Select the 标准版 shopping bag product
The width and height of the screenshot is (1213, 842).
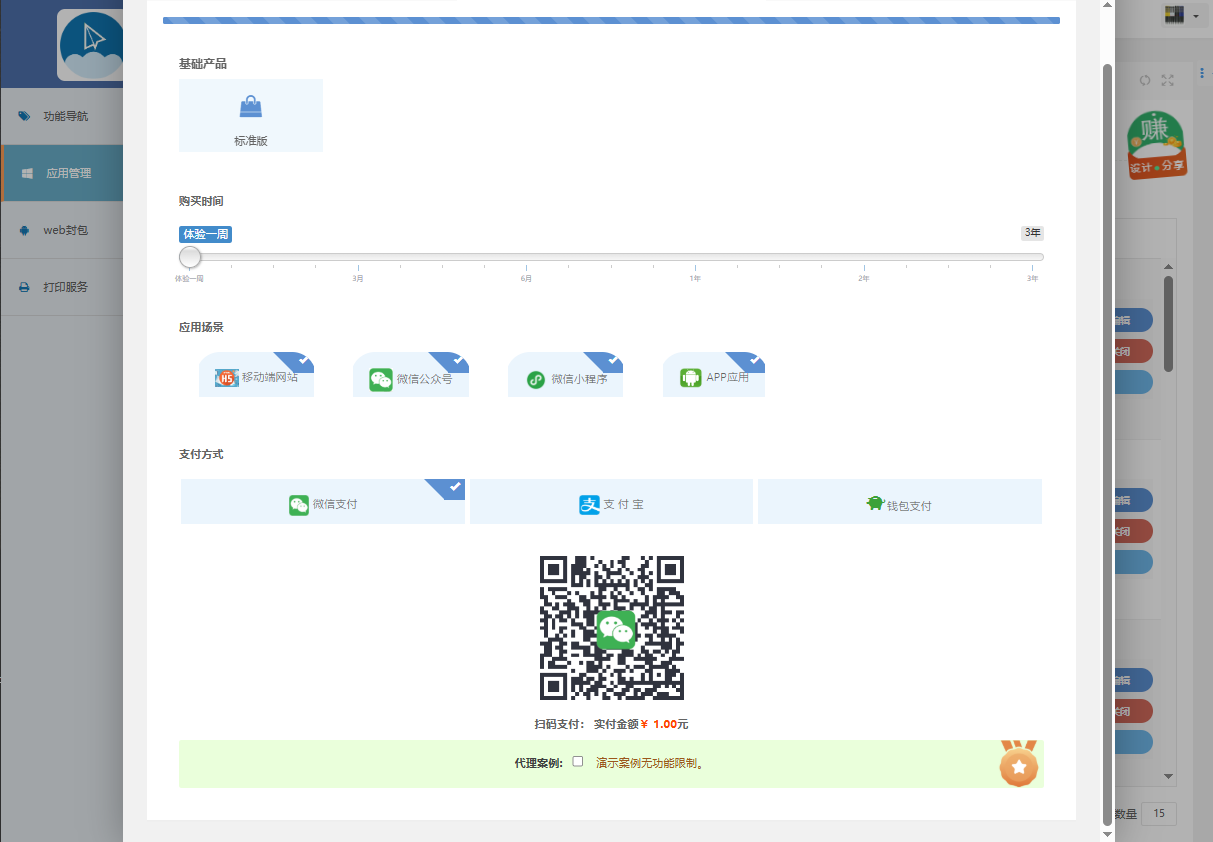coord(251,116)
